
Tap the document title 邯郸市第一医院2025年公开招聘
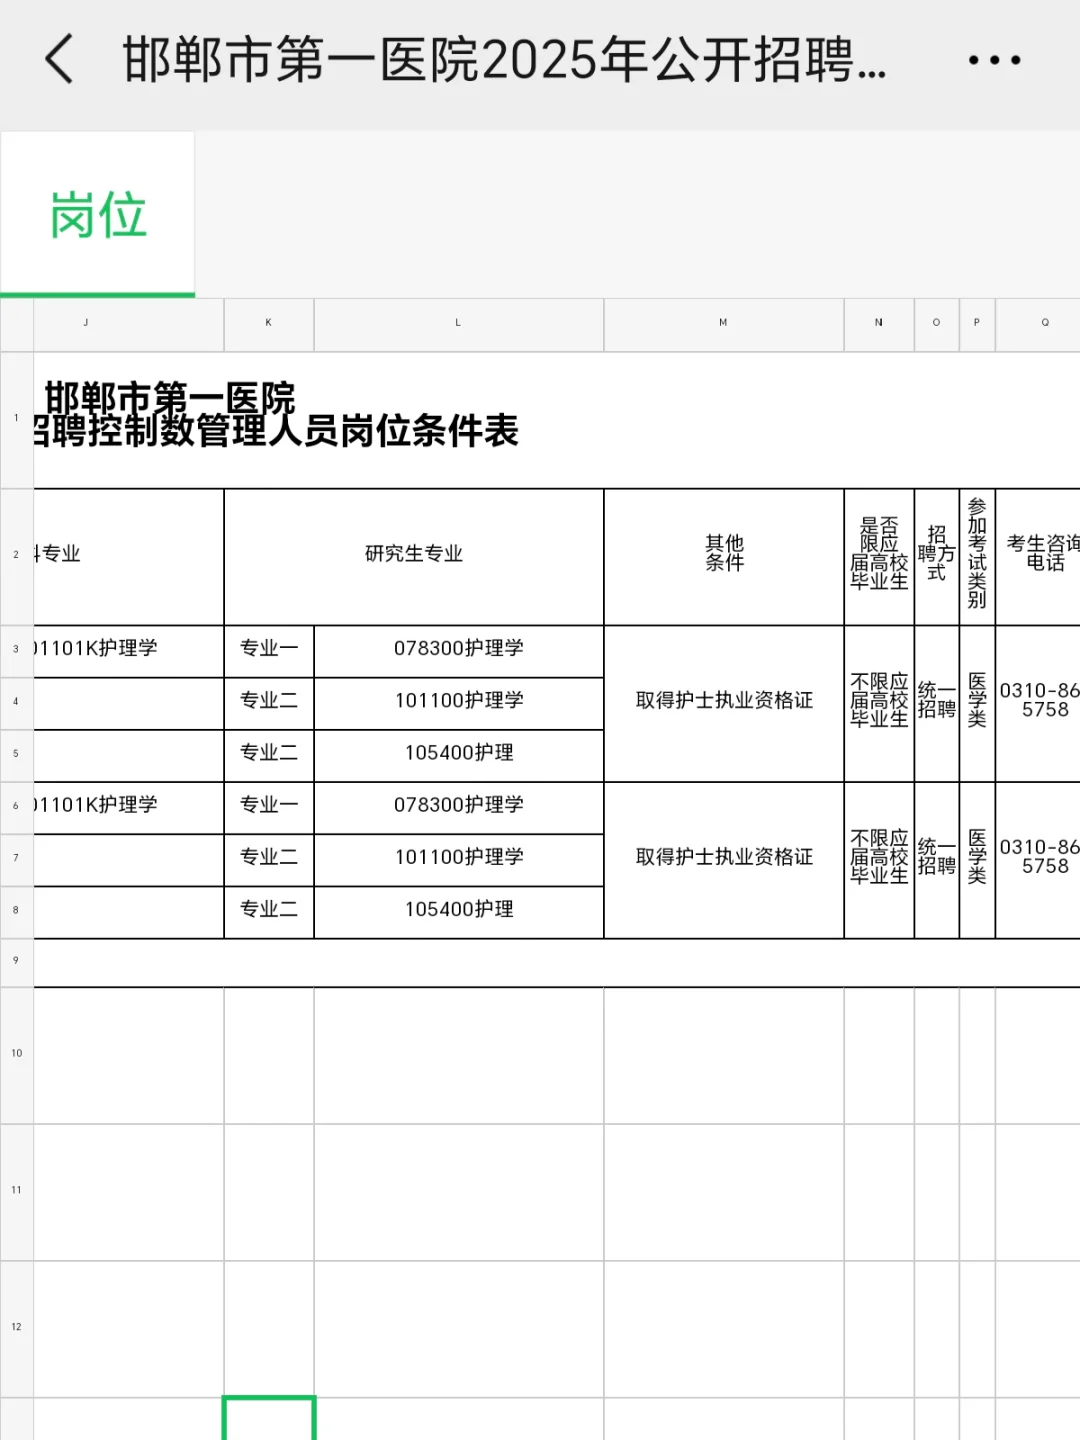(500, 60)
